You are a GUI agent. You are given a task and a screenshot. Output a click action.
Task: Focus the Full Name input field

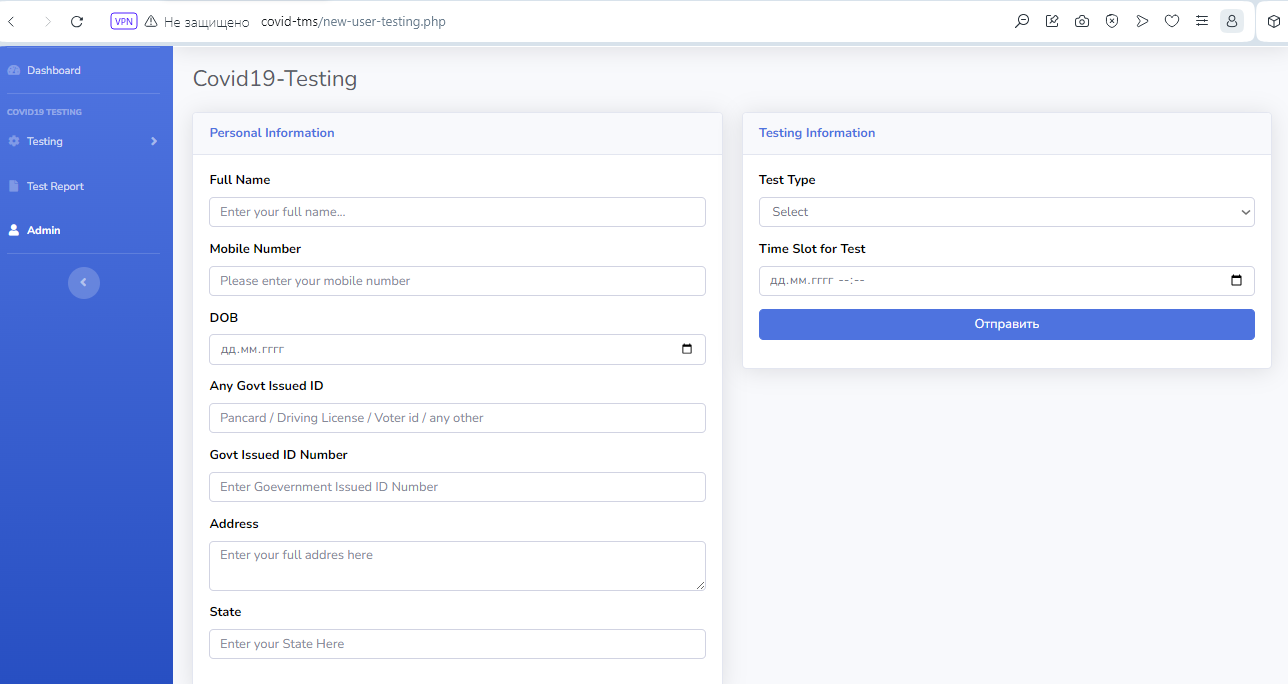point(457,212)
